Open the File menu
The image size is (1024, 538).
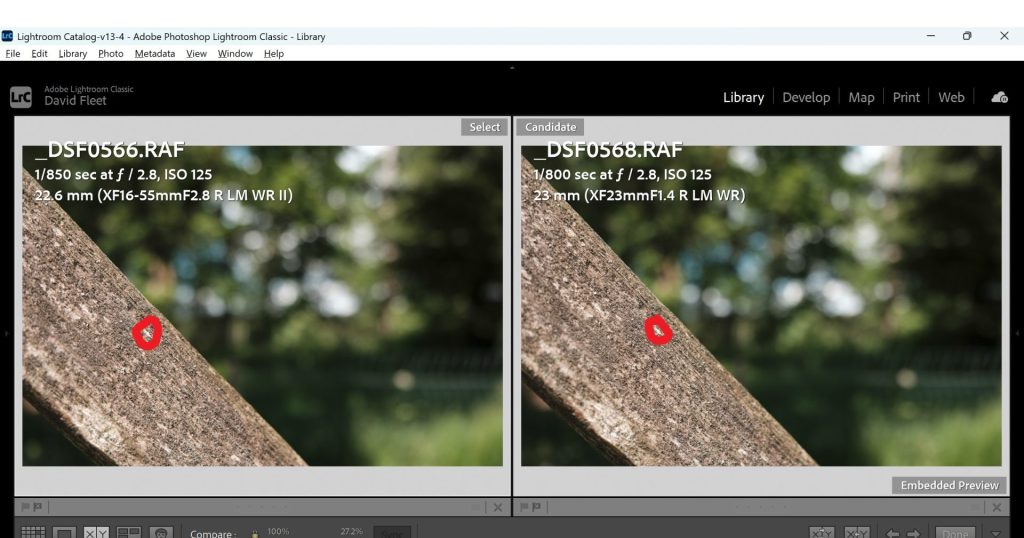tap(12, 54)
